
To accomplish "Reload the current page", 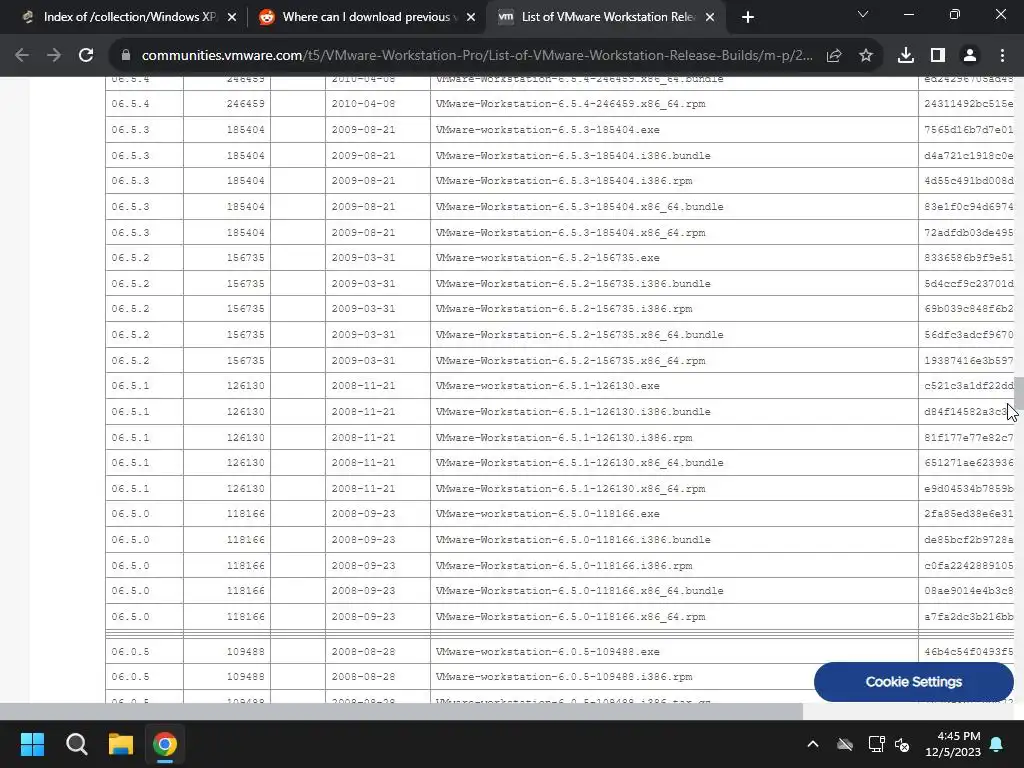I will [x=86, y=56].
